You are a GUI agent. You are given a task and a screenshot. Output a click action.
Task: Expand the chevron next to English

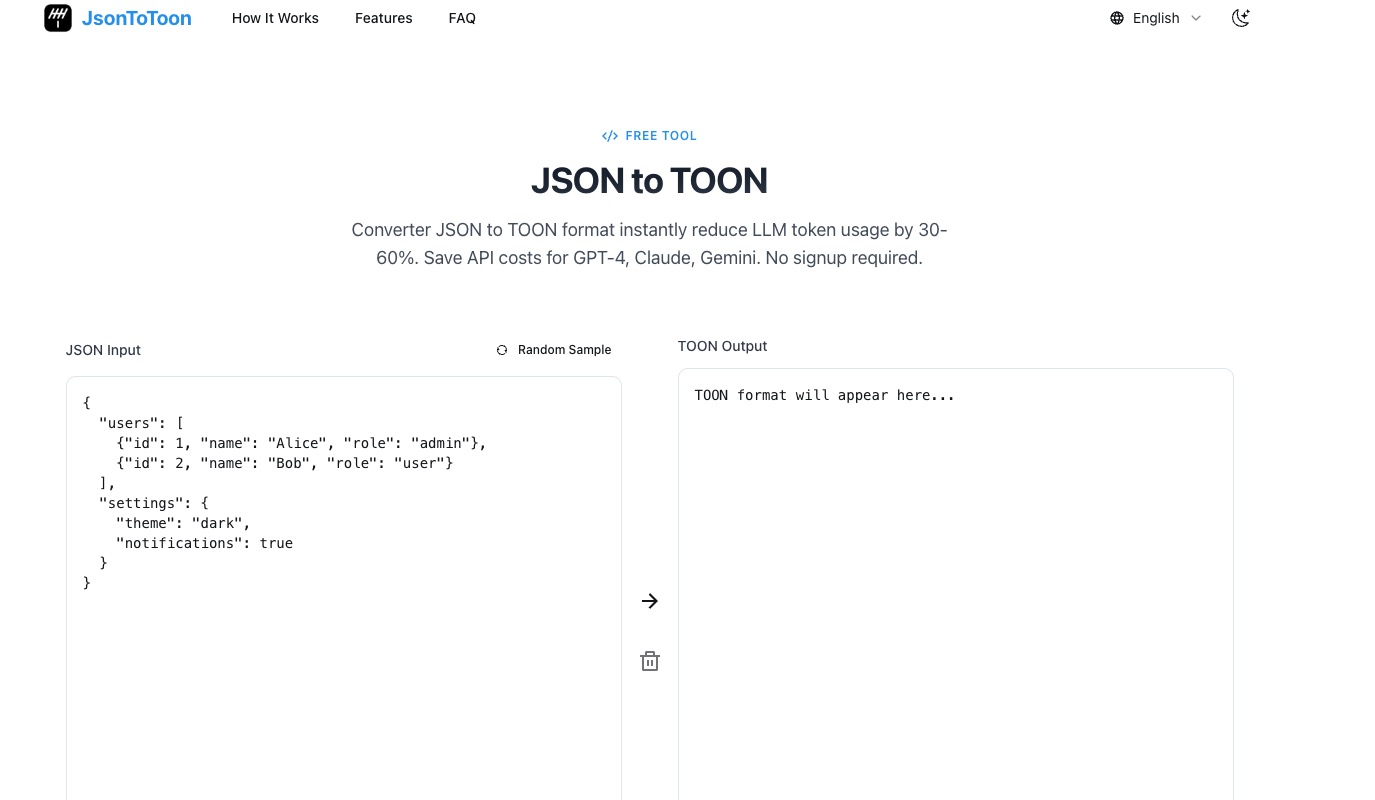tap(1196, 18)
